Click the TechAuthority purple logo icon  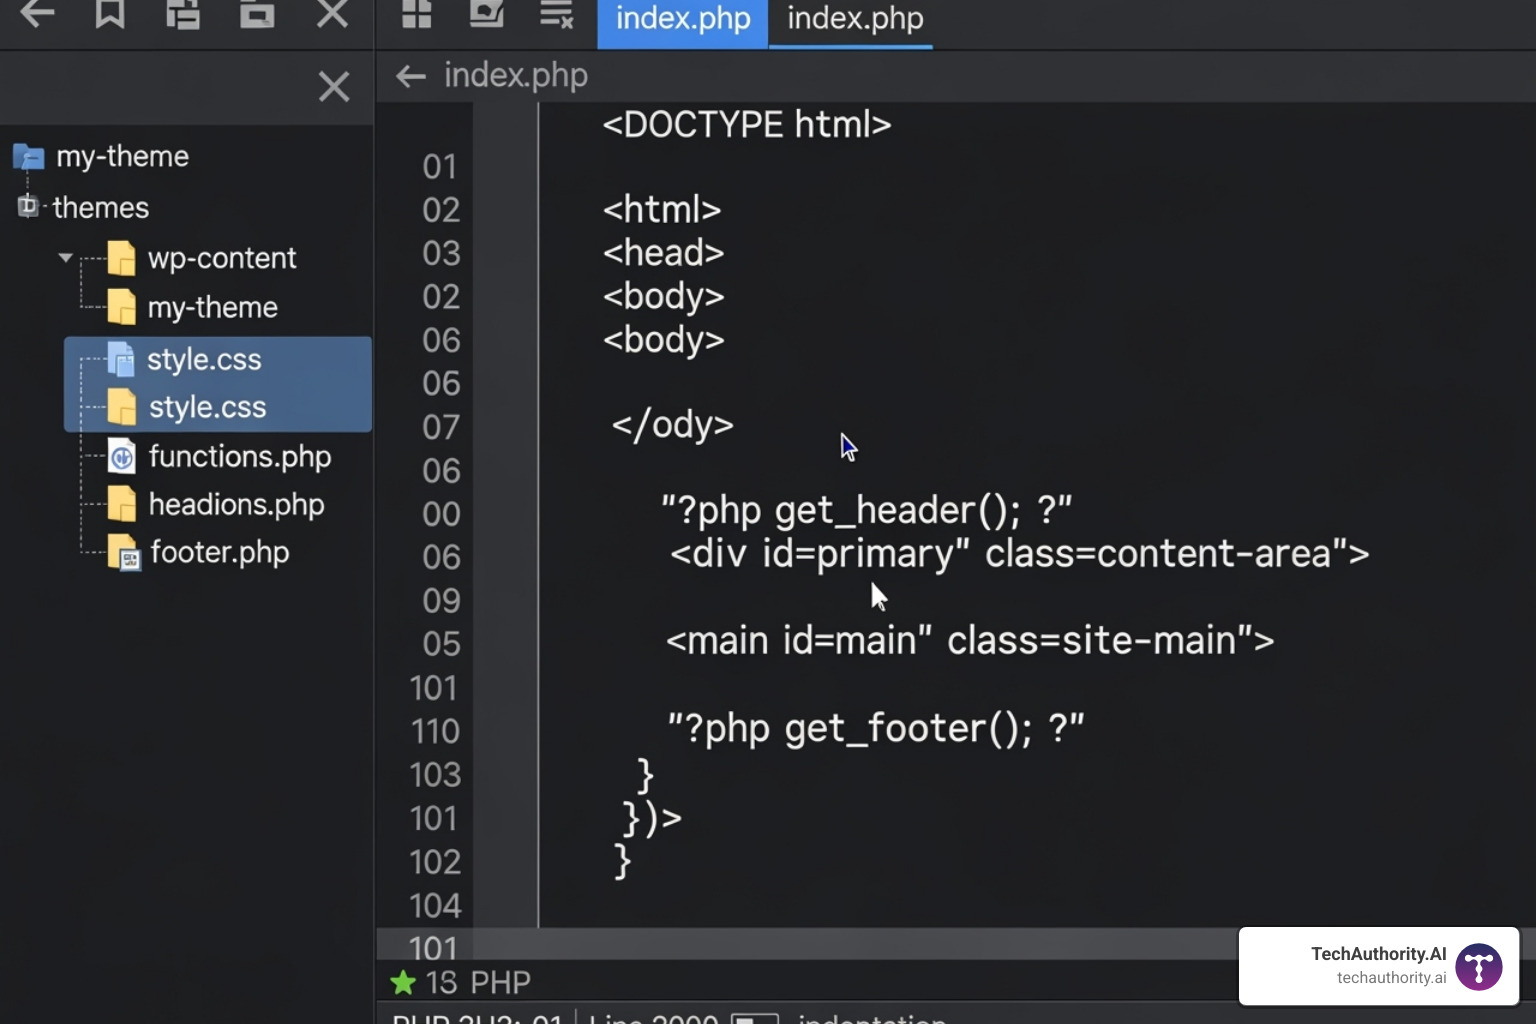point(1478,967)
